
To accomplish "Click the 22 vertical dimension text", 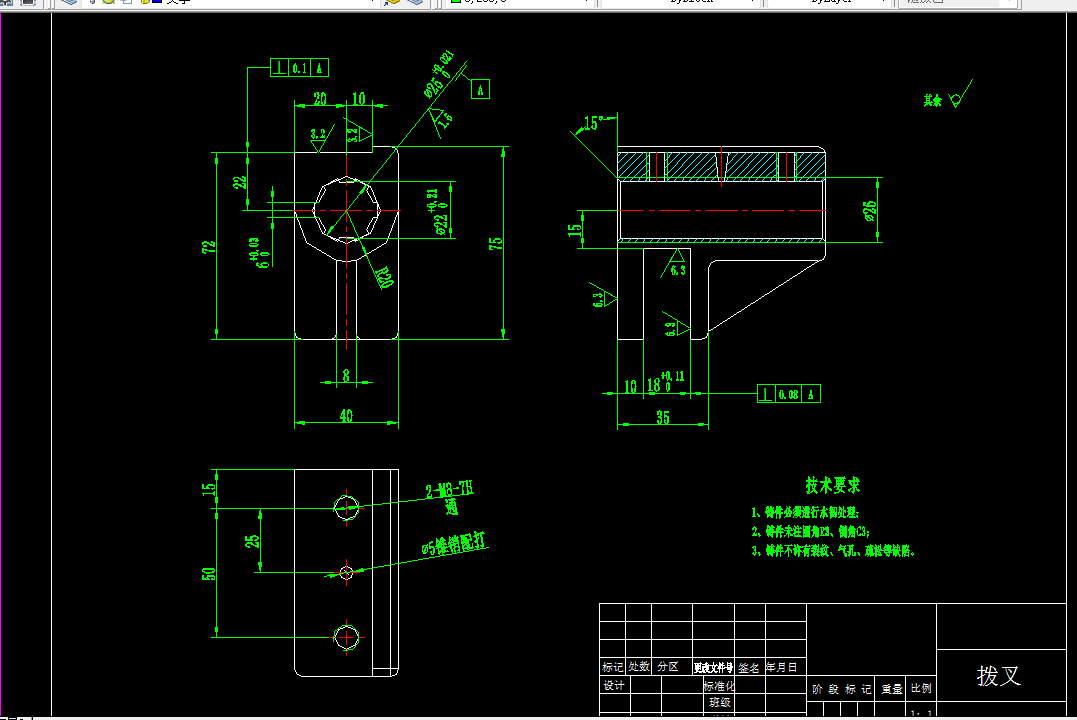I will (239, 182).
